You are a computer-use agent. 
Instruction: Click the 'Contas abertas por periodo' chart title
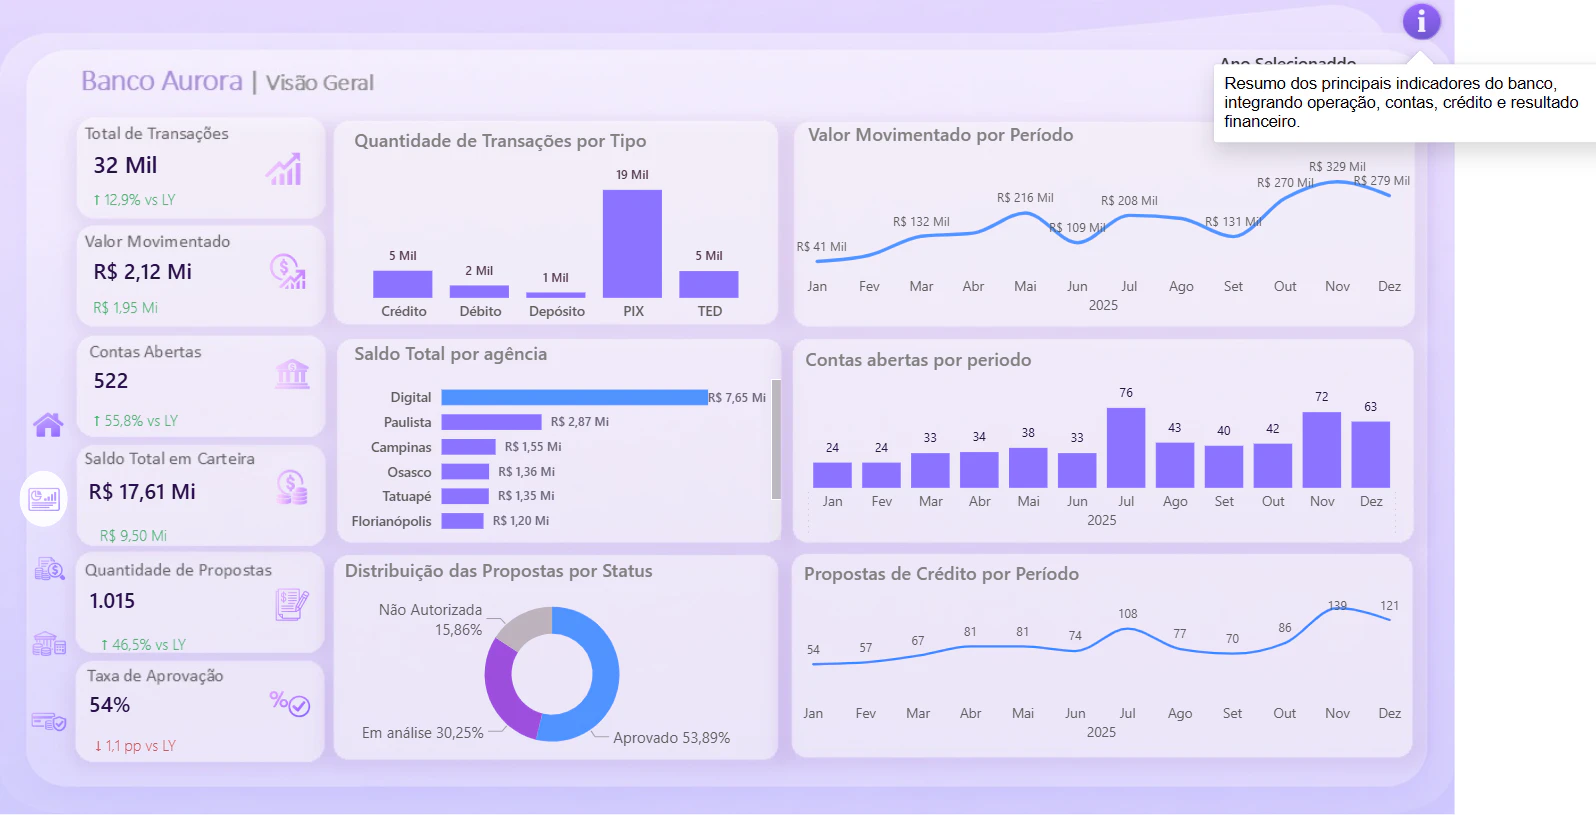[x=918, y=360]
